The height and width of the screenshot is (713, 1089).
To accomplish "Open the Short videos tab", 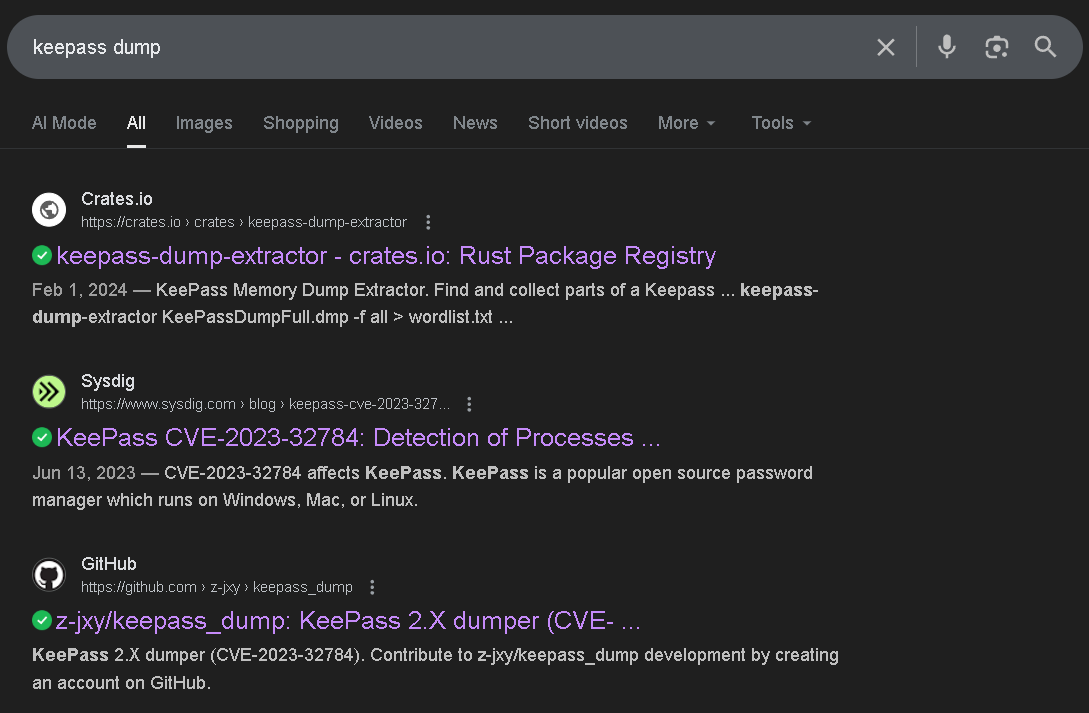I will pos(577,123).
